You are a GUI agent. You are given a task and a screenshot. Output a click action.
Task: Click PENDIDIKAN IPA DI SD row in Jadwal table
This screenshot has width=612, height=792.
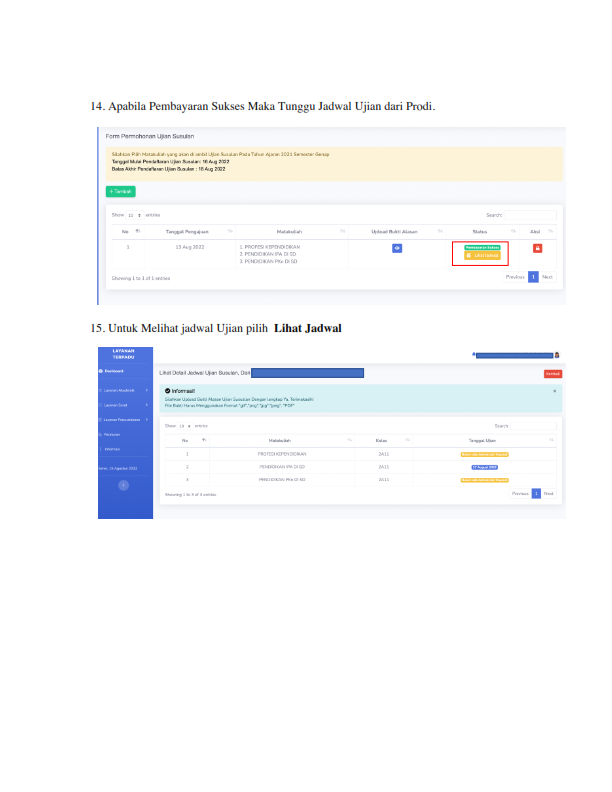pyautogui.click(x=361, y=467)
